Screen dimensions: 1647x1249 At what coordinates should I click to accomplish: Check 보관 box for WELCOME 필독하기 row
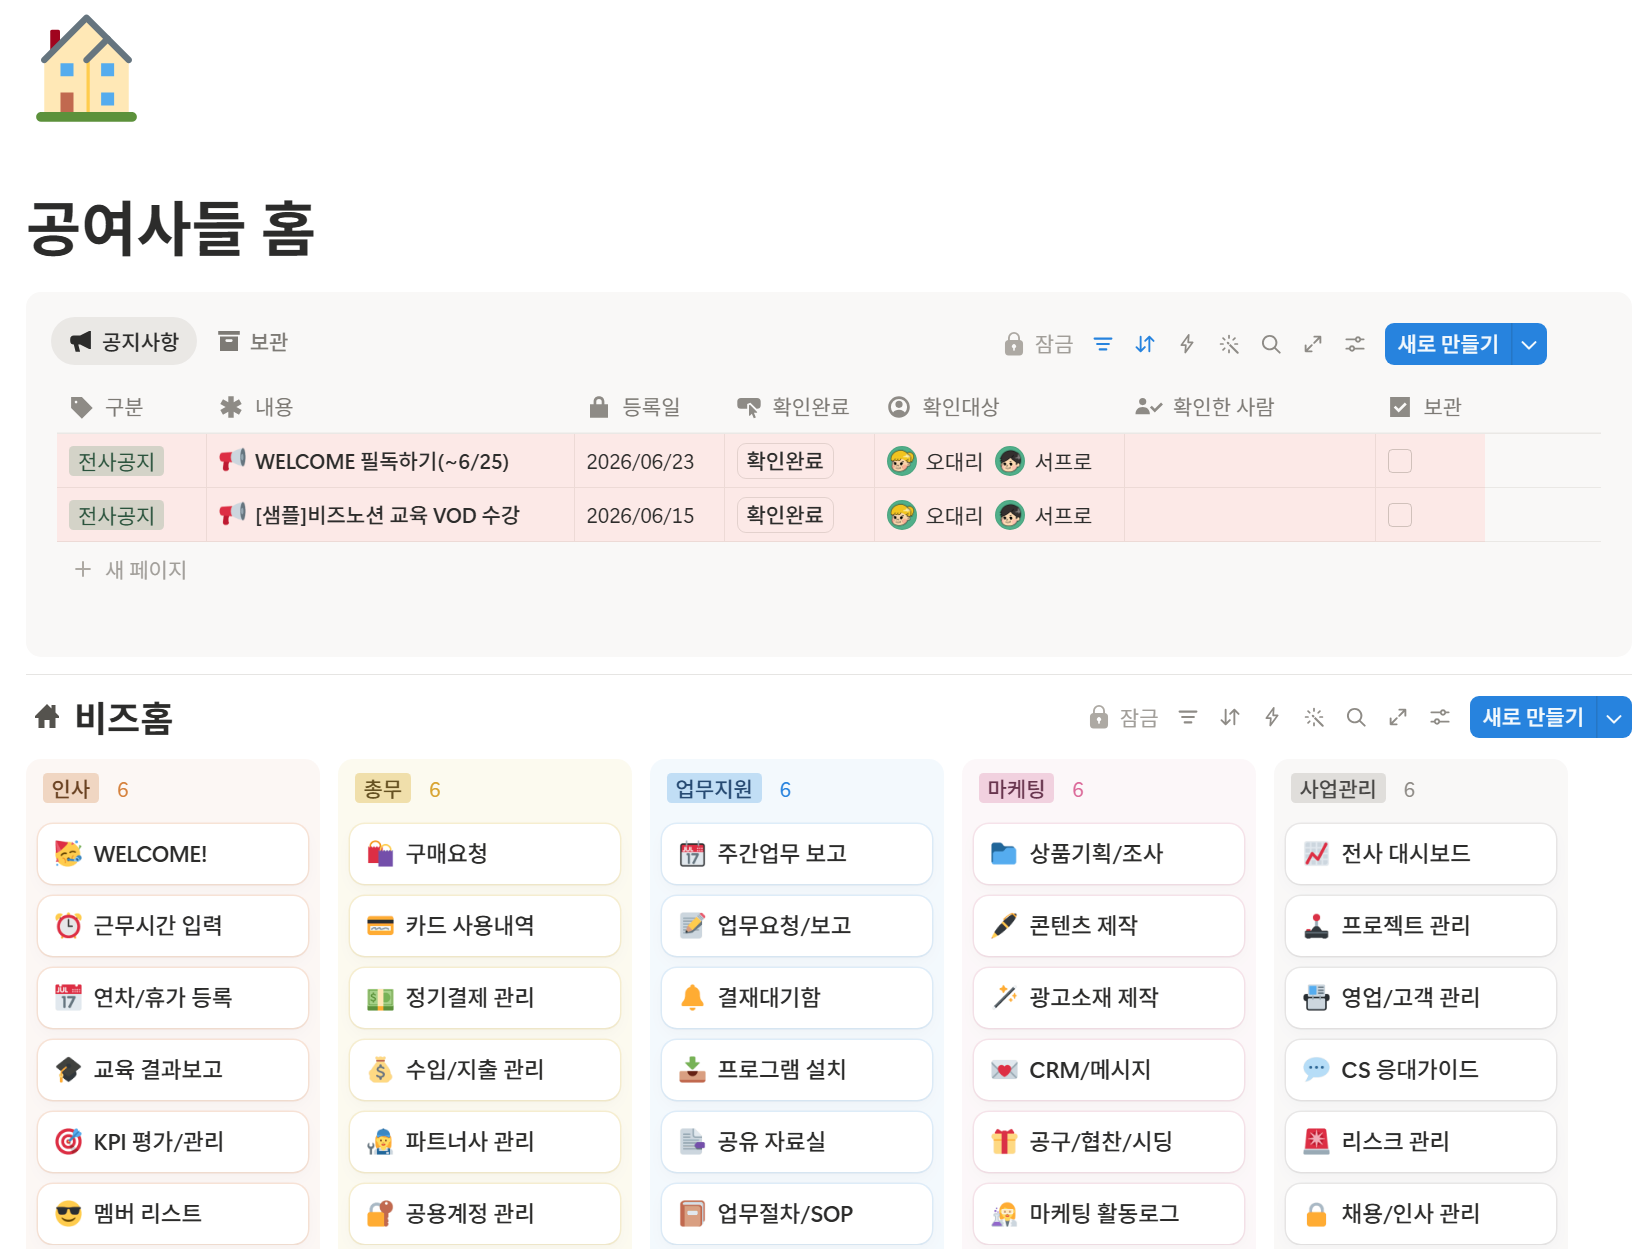[x=1400, y=461]
